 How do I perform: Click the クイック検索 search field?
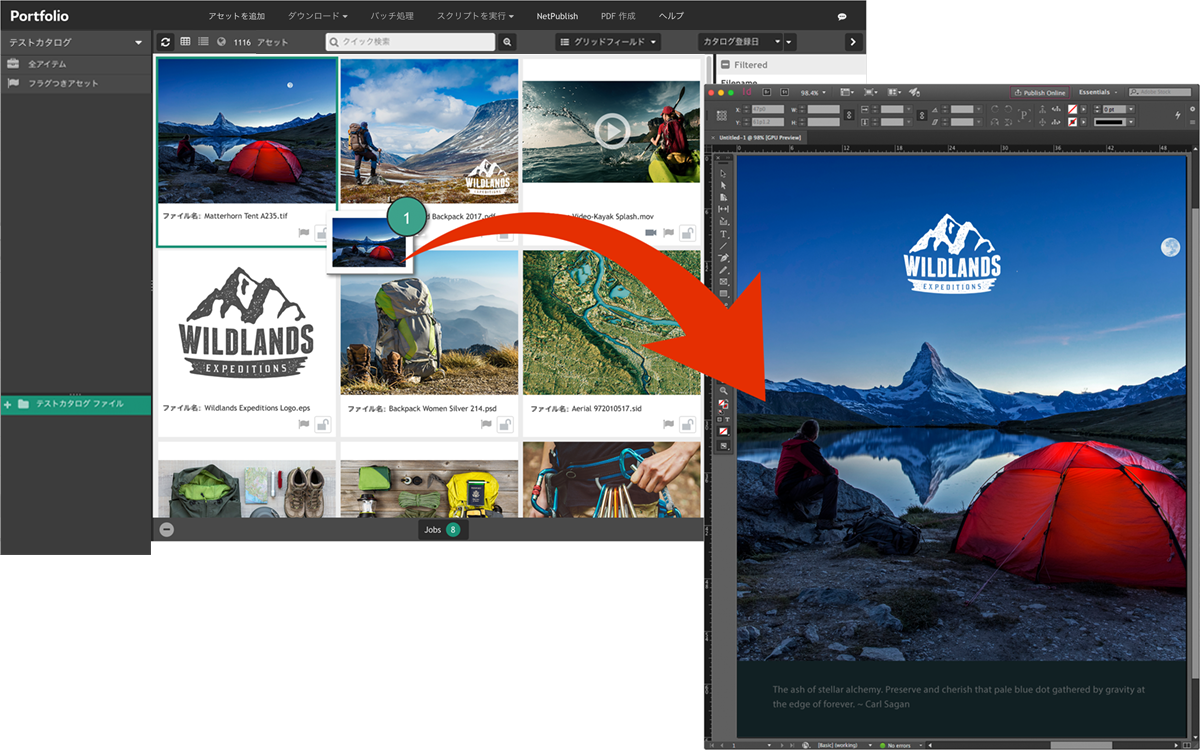click(410, 42)
